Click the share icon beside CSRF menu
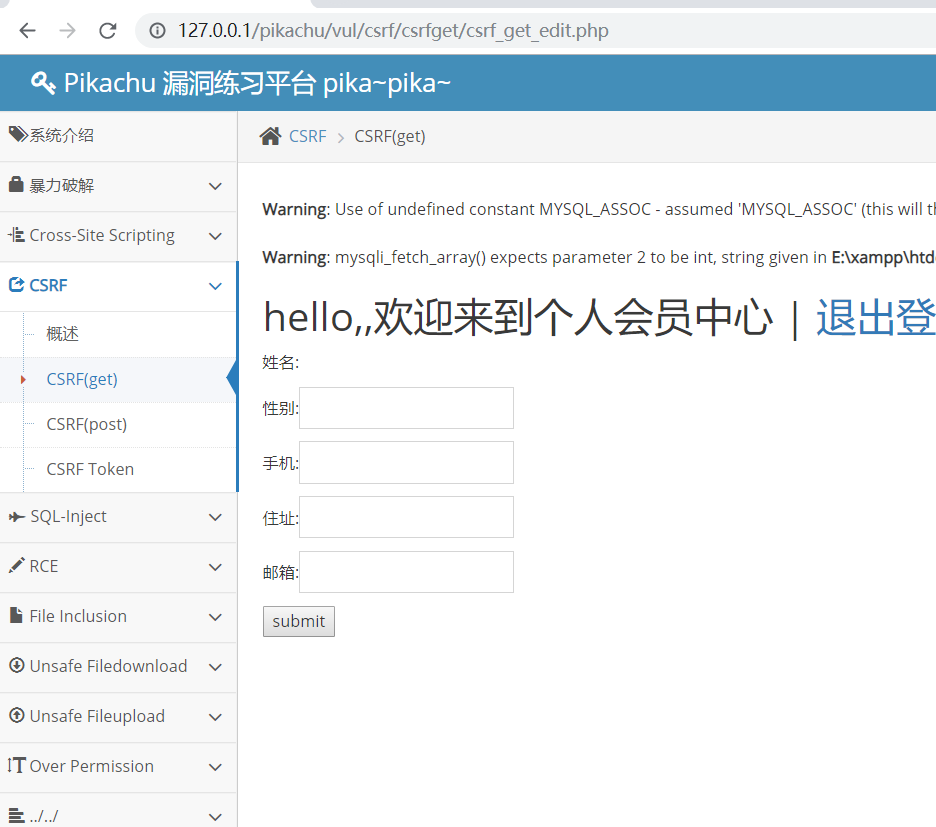 (16, 285)
